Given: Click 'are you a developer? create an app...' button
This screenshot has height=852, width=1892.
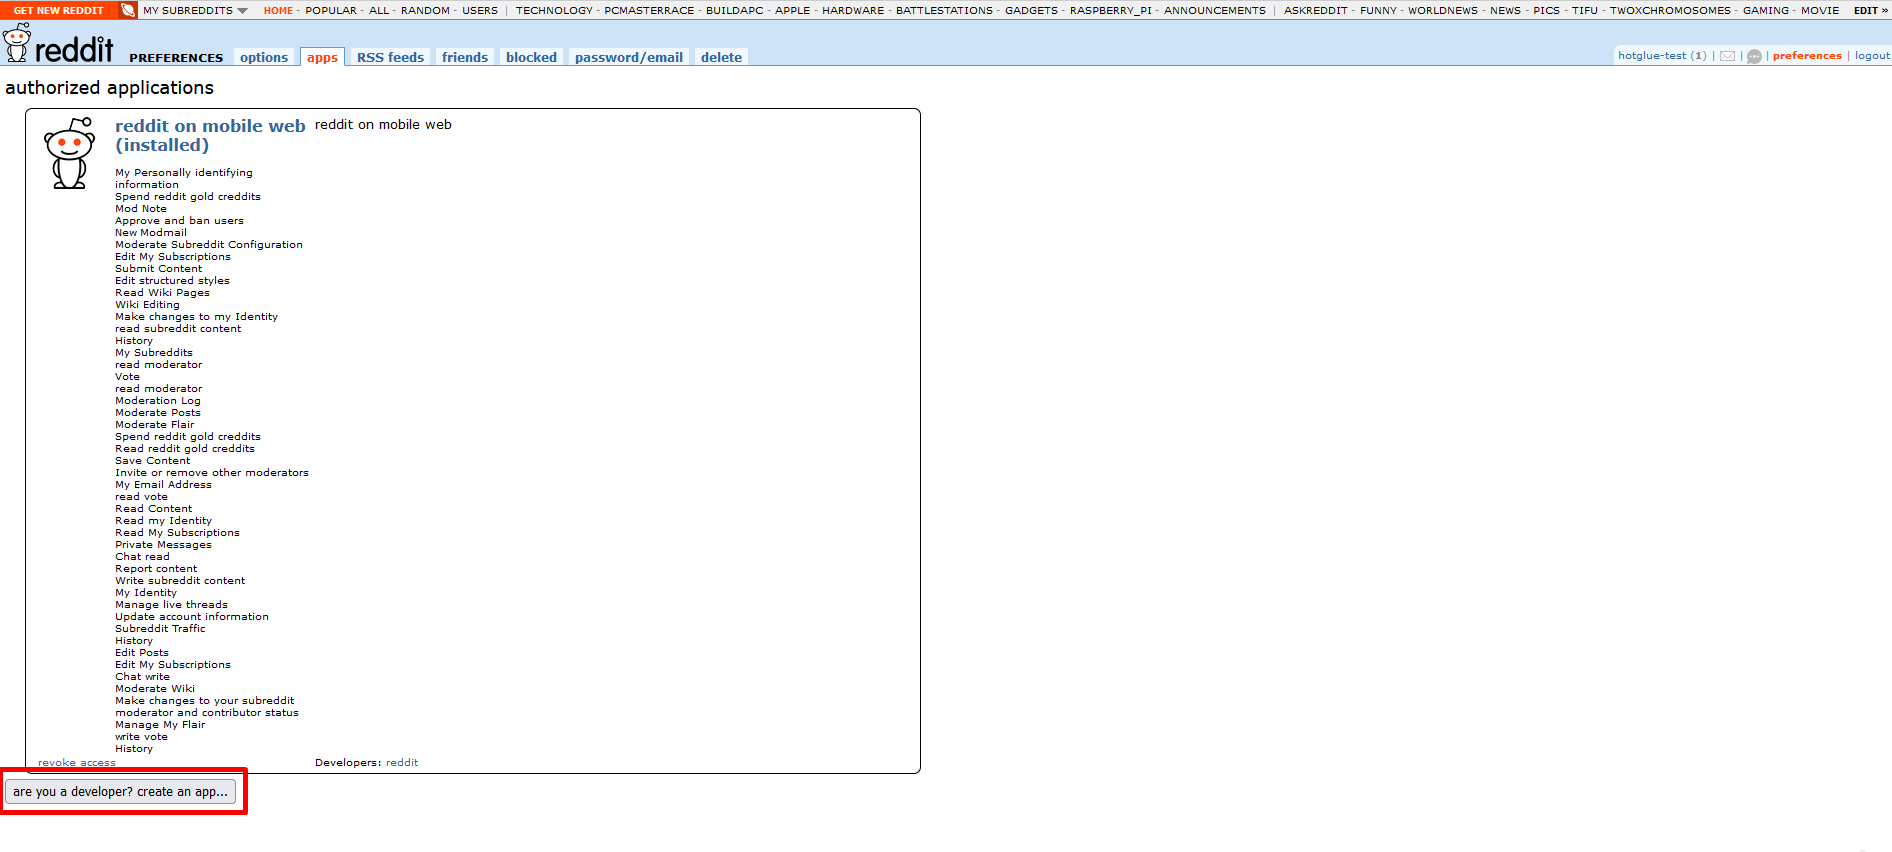Looking at the screenshot, I should point(120,791).
